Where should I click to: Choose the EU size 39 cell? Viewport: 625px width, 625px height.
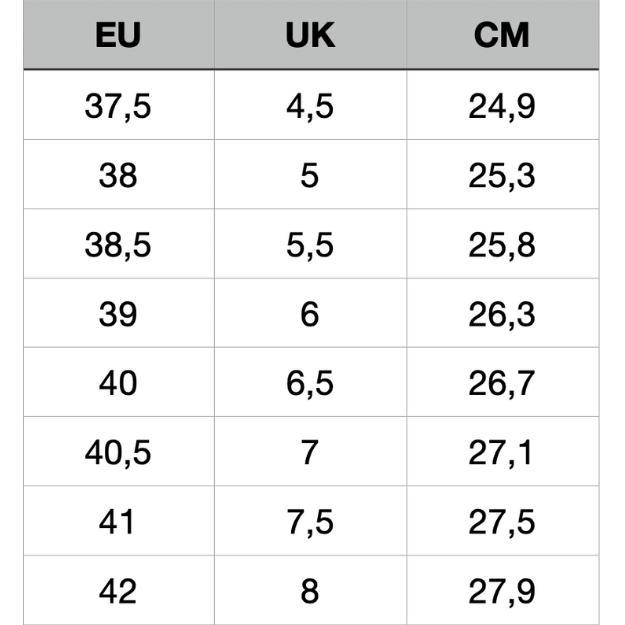(118, 314)
